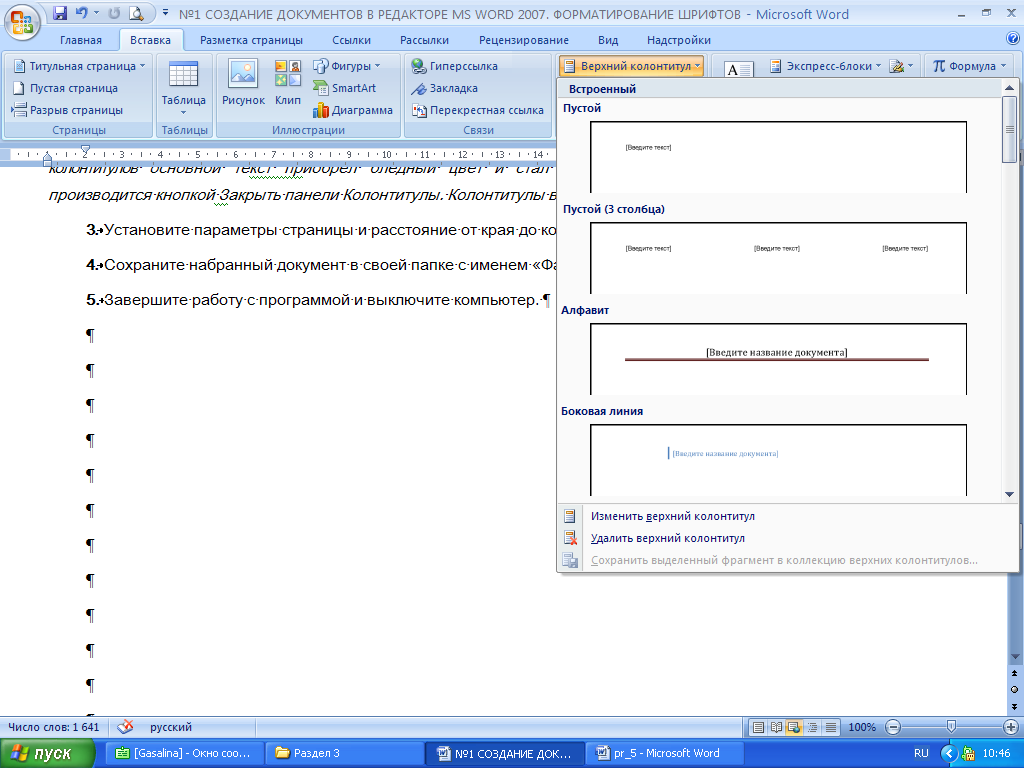Screen dimensions: 1024x768
Task: Click the text box (Надпись) icon
Action: [739, 69]
